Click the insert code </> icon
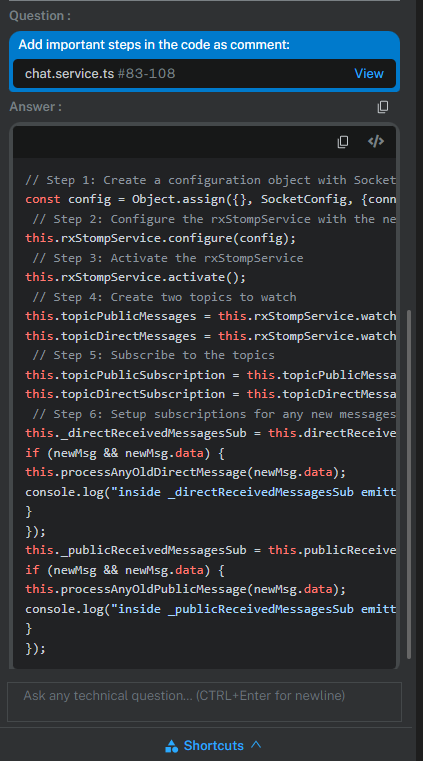This screenshot has width=423, height=761. click(x=376, y=141)
